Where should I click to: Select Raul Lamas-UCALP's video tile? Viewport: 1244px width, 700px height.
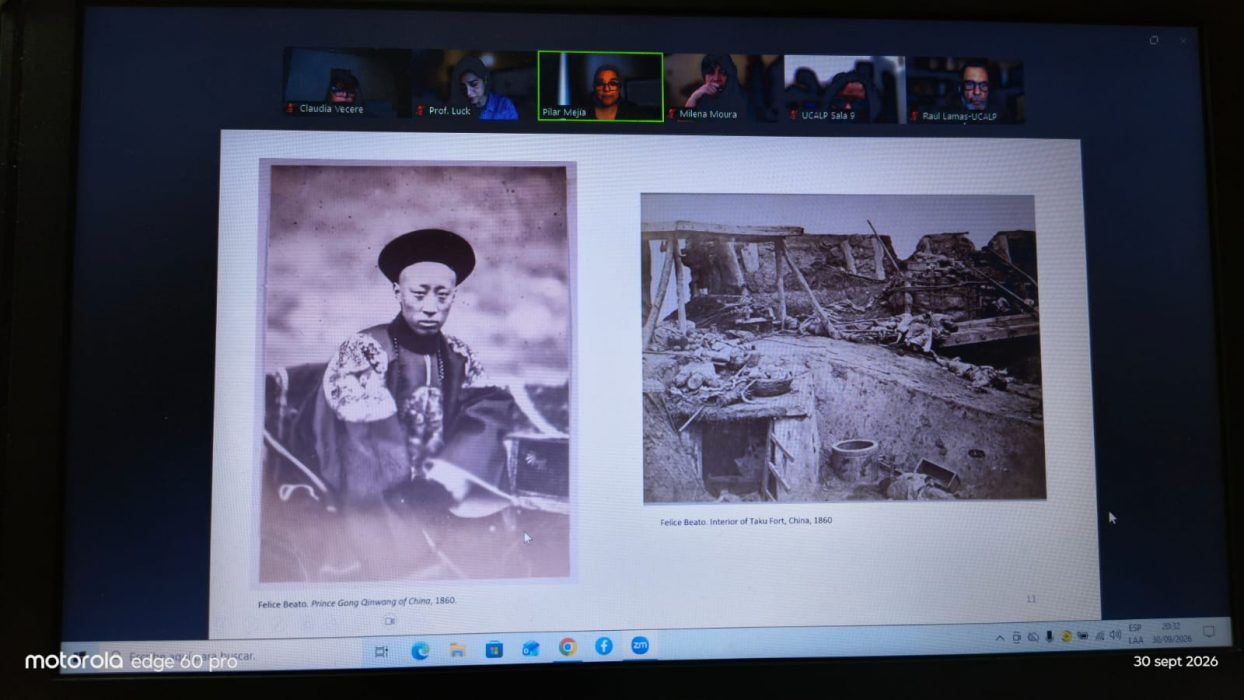[965, 90]
